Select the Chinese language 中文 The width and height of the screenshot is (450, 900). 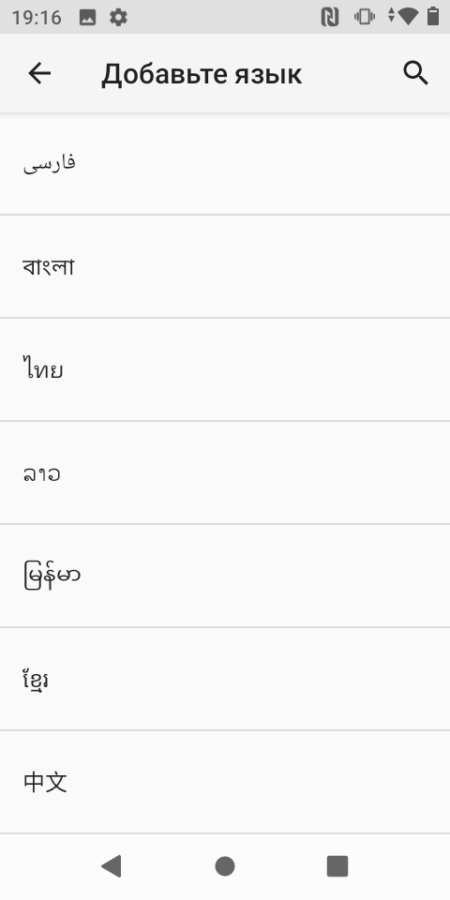click(225, 782)
